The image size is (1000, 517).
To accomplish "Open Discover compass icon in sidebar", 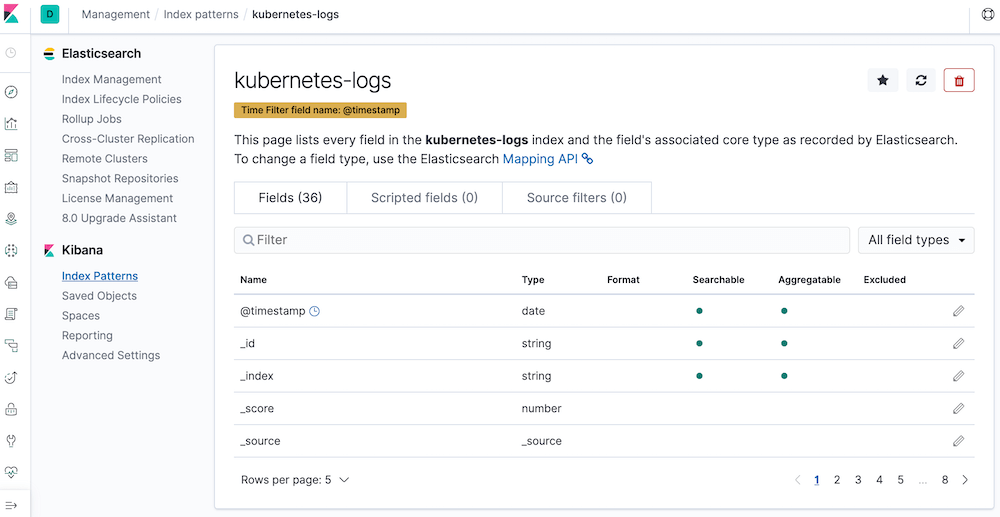I will click(x=11, y=92).
